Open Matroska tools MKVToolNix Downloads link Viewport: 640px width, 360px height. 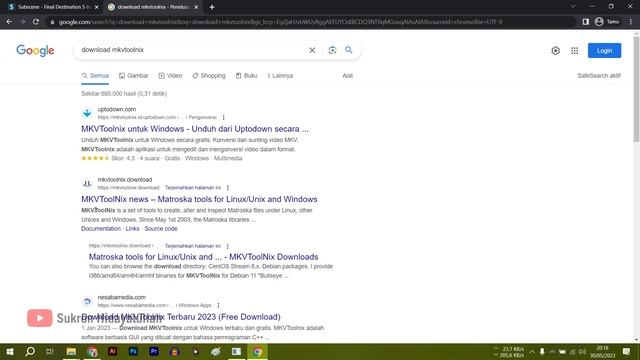coord(203,257)
